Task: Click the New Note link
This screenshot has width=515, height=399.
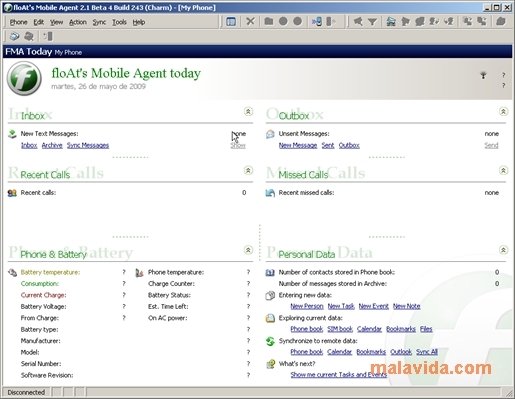Action: pos(407,306)
